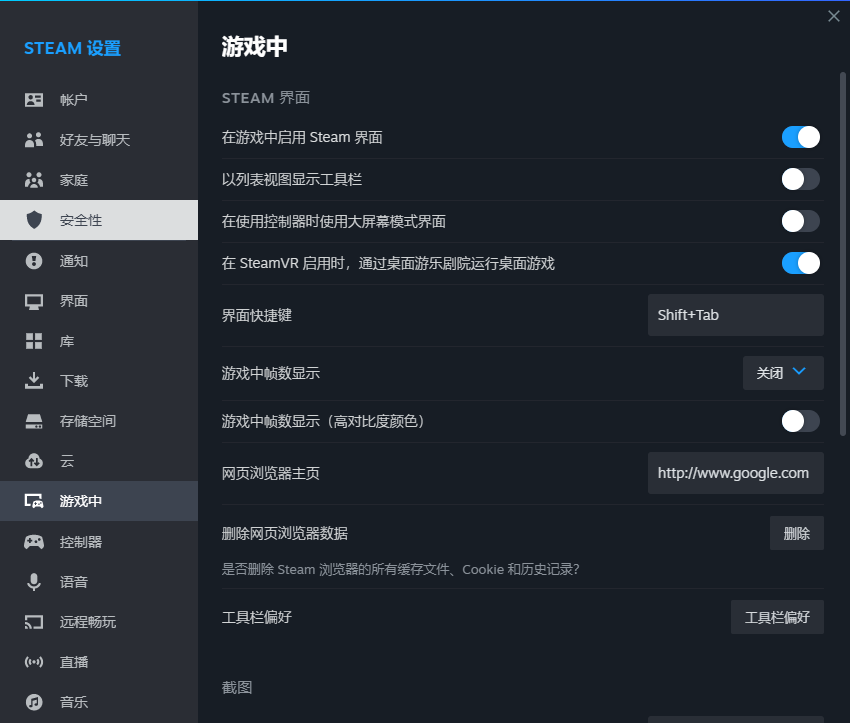The height and width of the screenshot is (723, 850).
Task: Select 直播 settings label
Action: point(74,662)
